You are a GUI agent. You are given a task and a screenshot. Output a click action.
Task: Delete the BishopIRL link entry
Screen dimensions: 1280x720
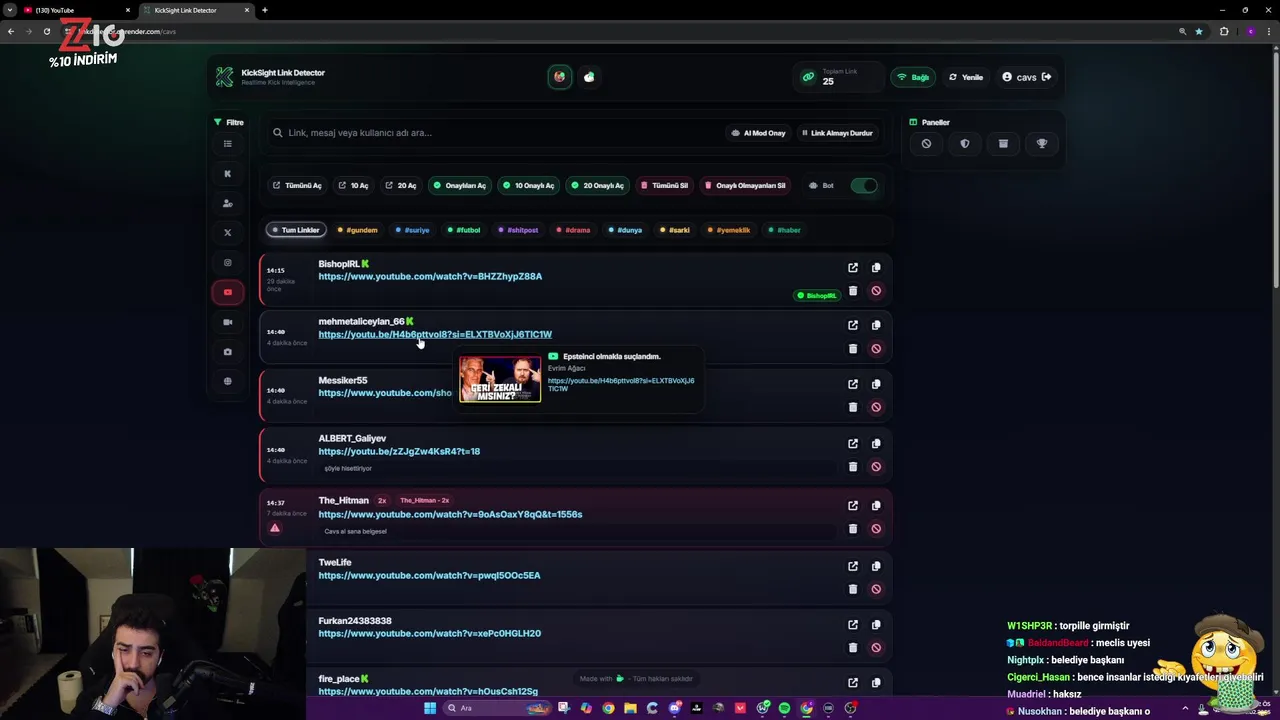(853, 291)
